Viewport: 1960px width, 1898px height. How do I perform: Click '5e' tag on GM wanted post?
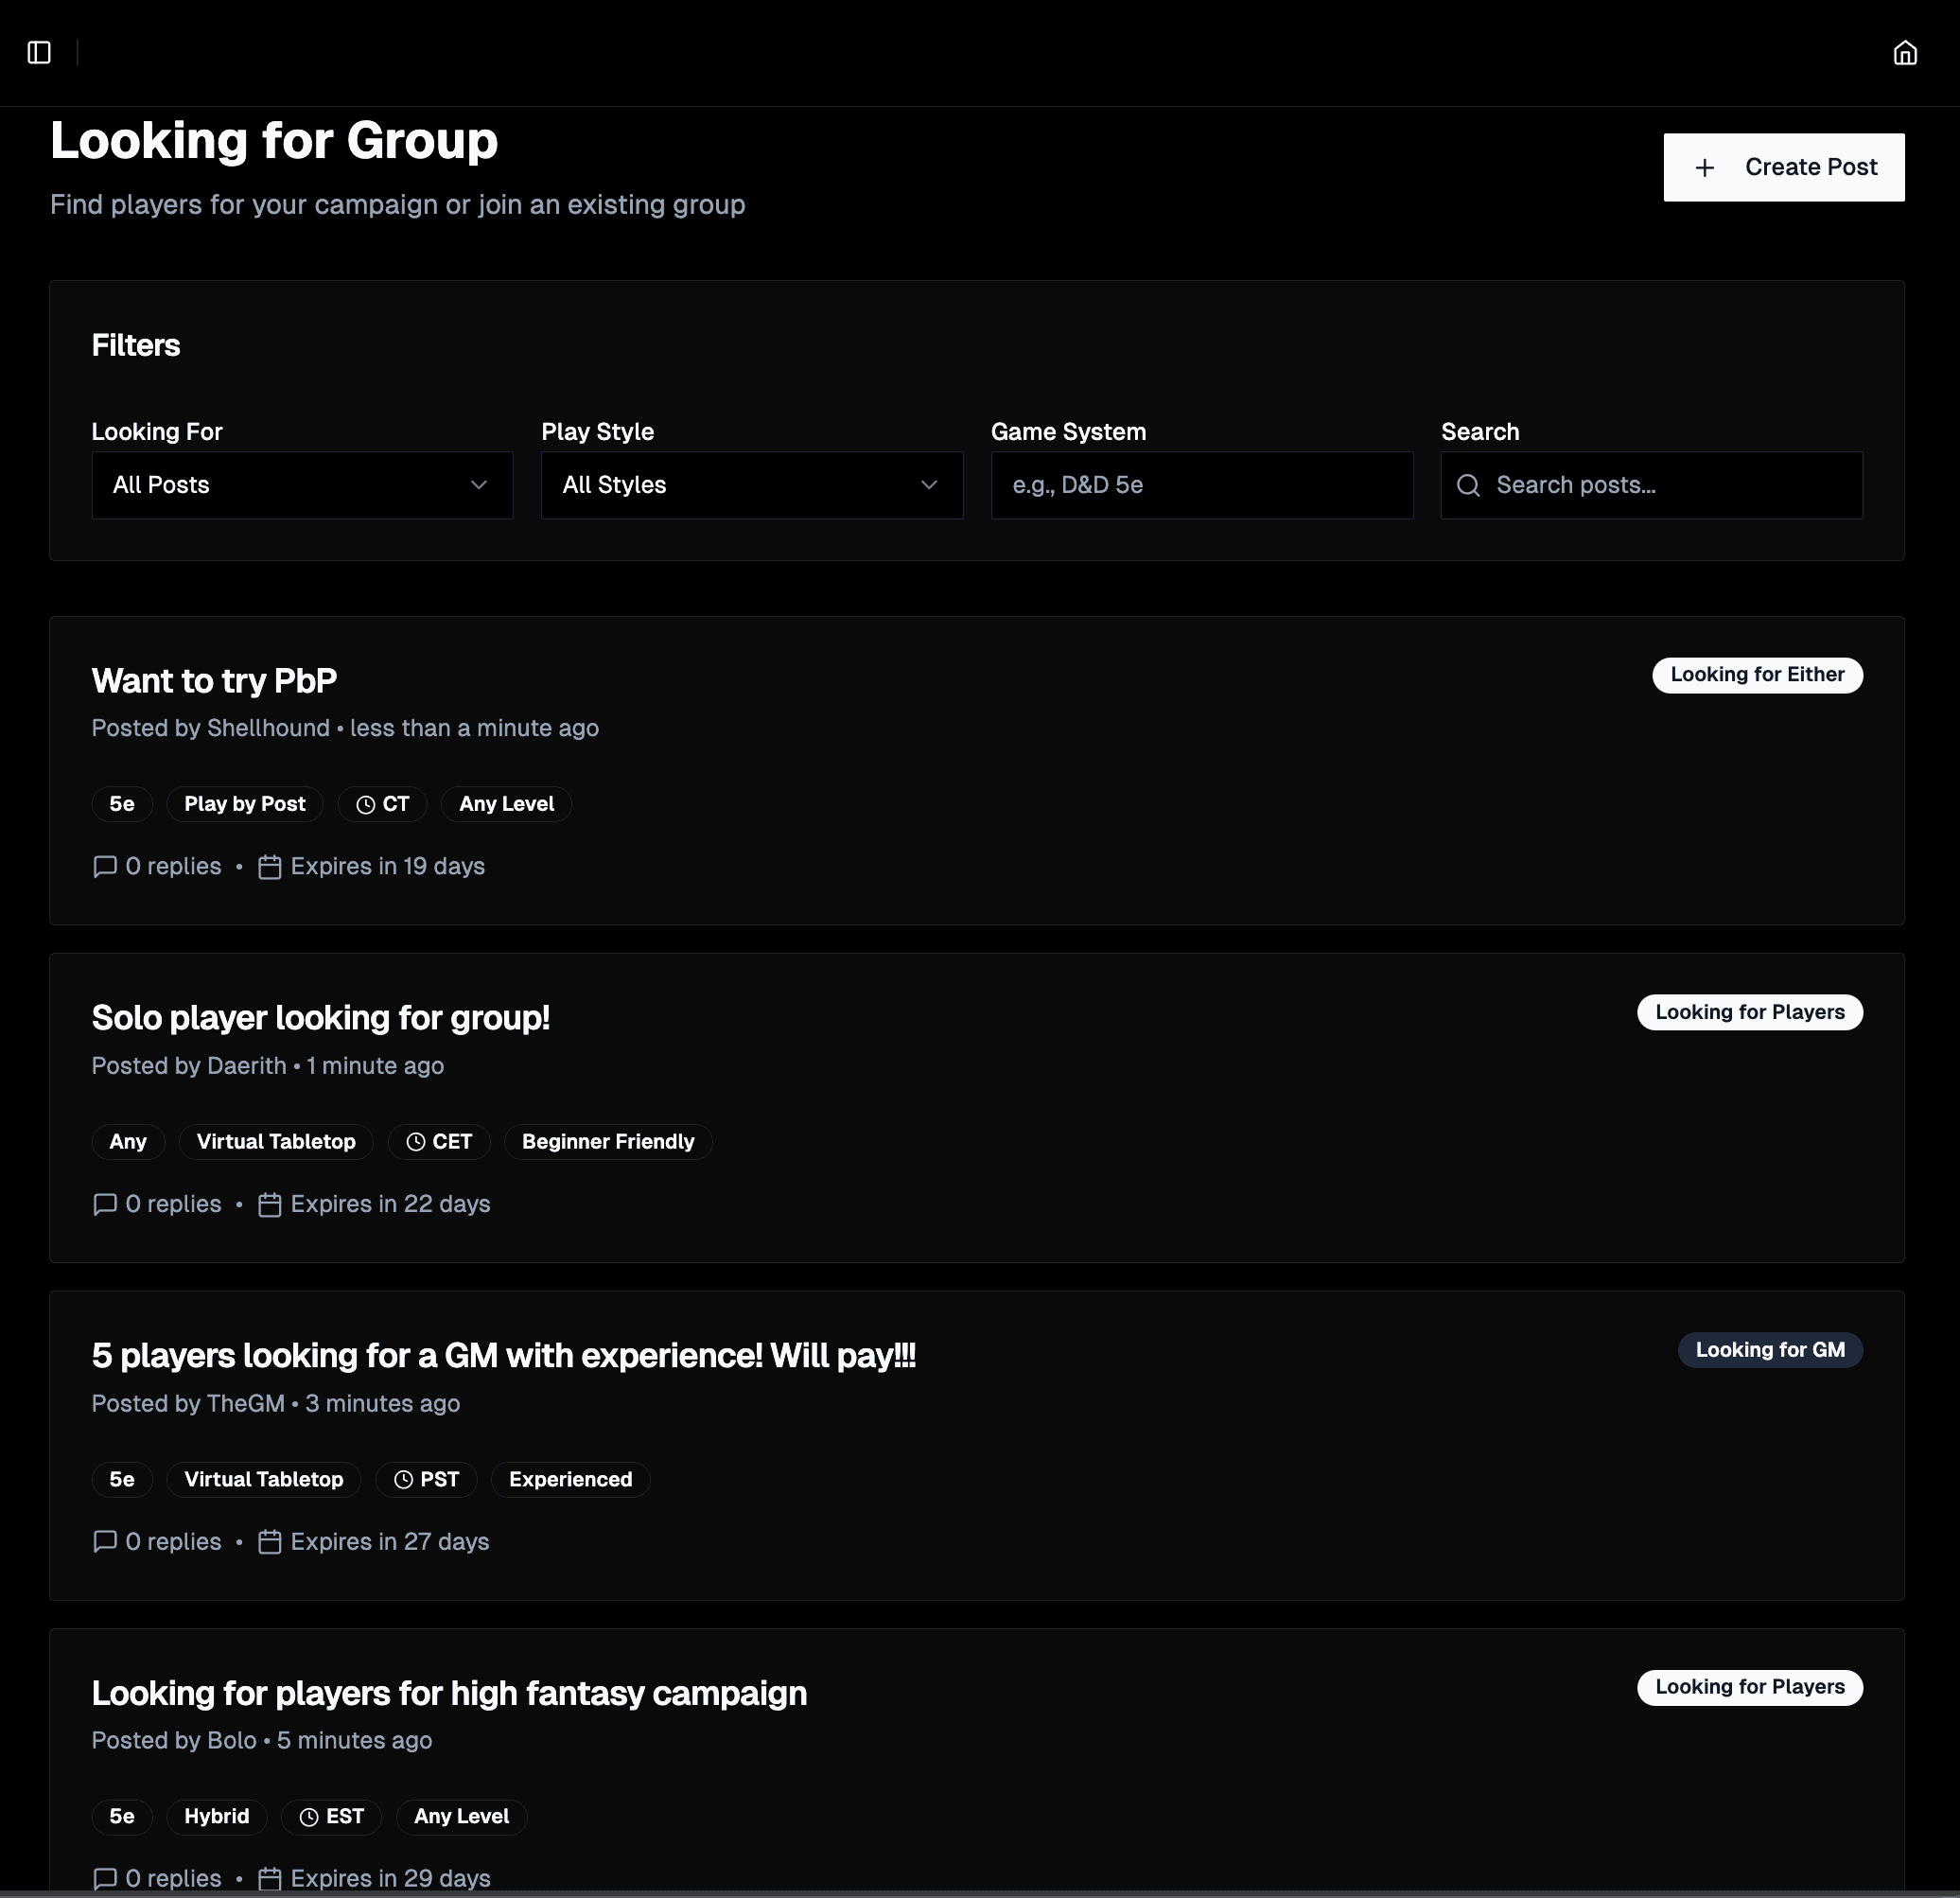122,1479
